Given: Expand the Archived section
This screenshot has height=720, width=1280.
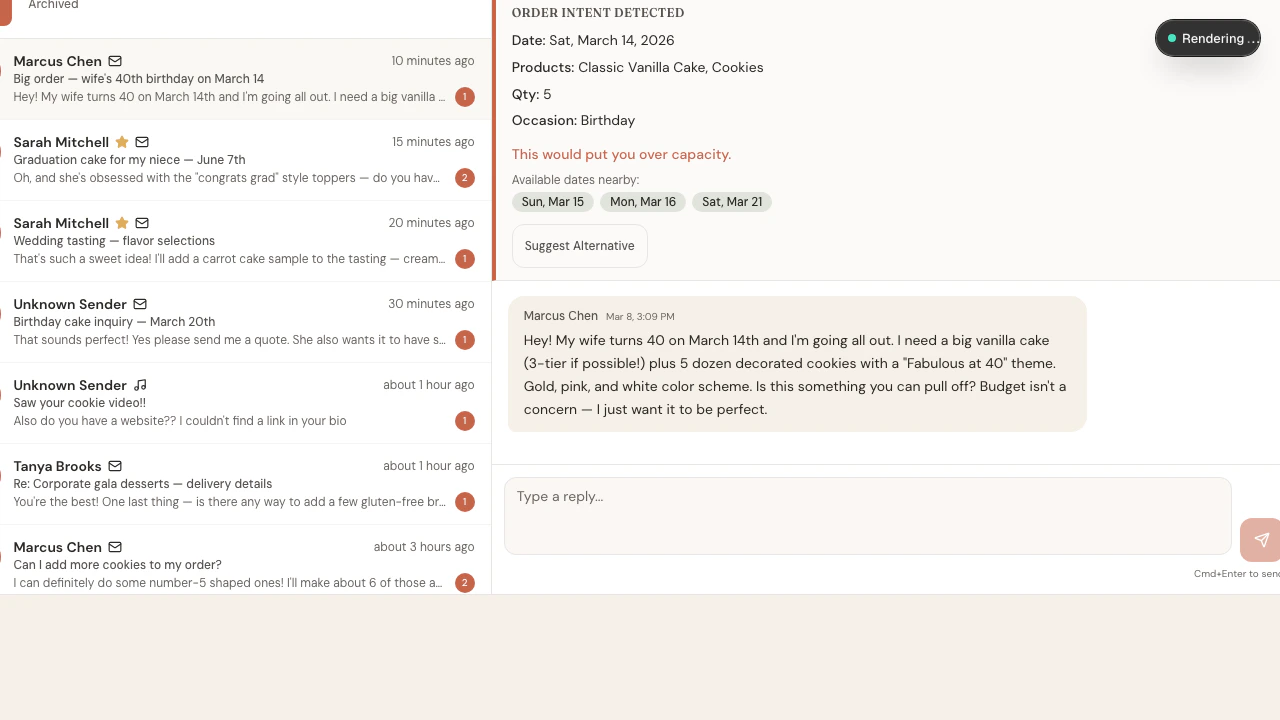Looking at the screenshot, I should [x=52, y=5].
